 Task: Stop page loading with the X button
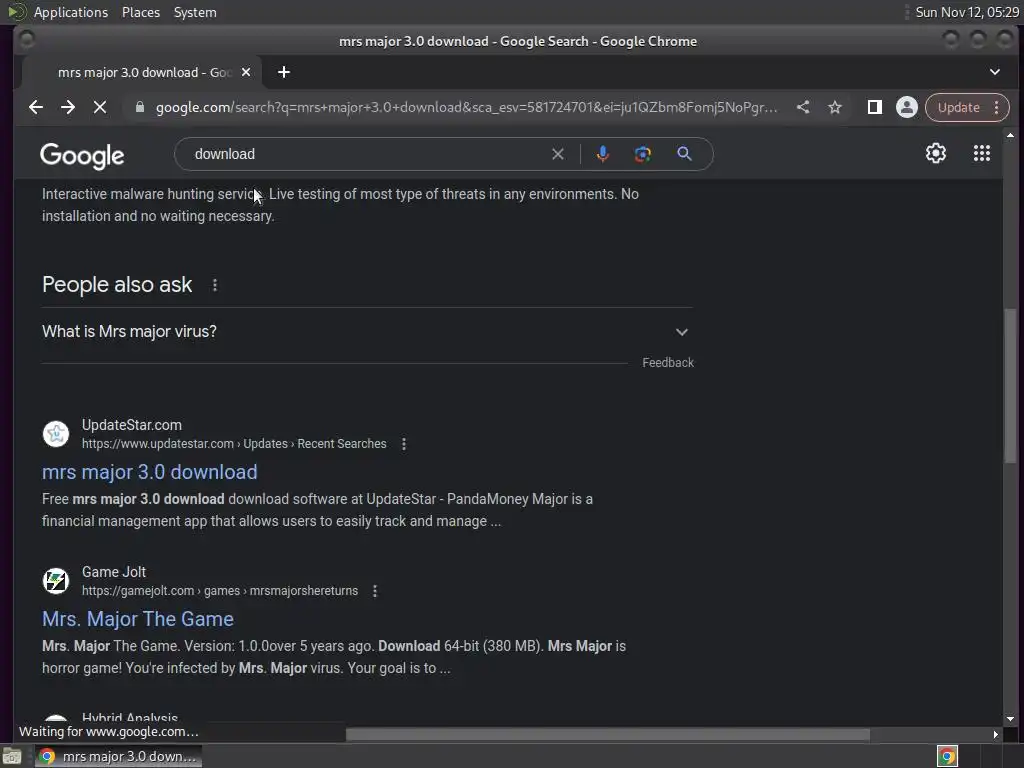pos(100,107)
